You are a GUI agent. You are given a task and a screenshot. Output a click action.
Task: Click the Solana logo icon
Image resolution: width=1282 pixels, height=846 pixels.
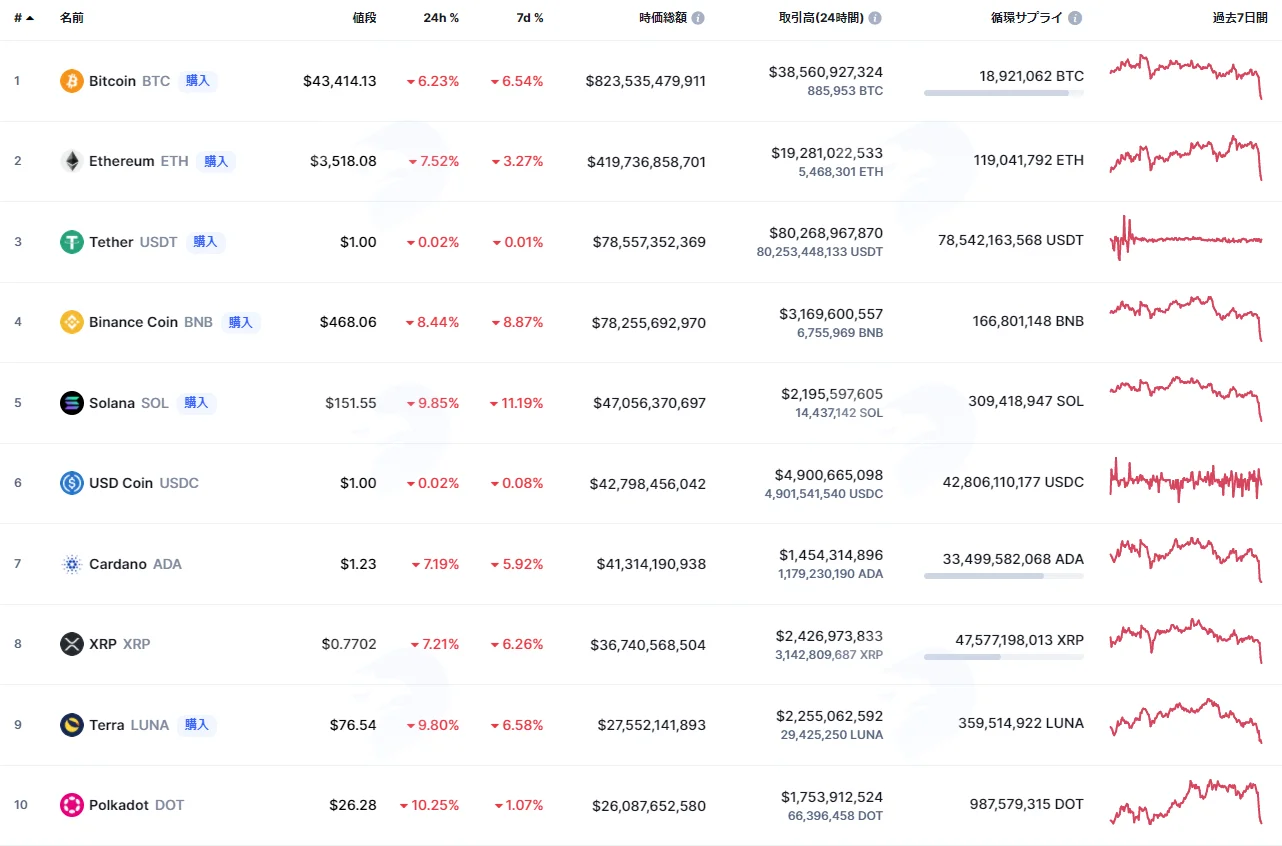click(72, 403)
